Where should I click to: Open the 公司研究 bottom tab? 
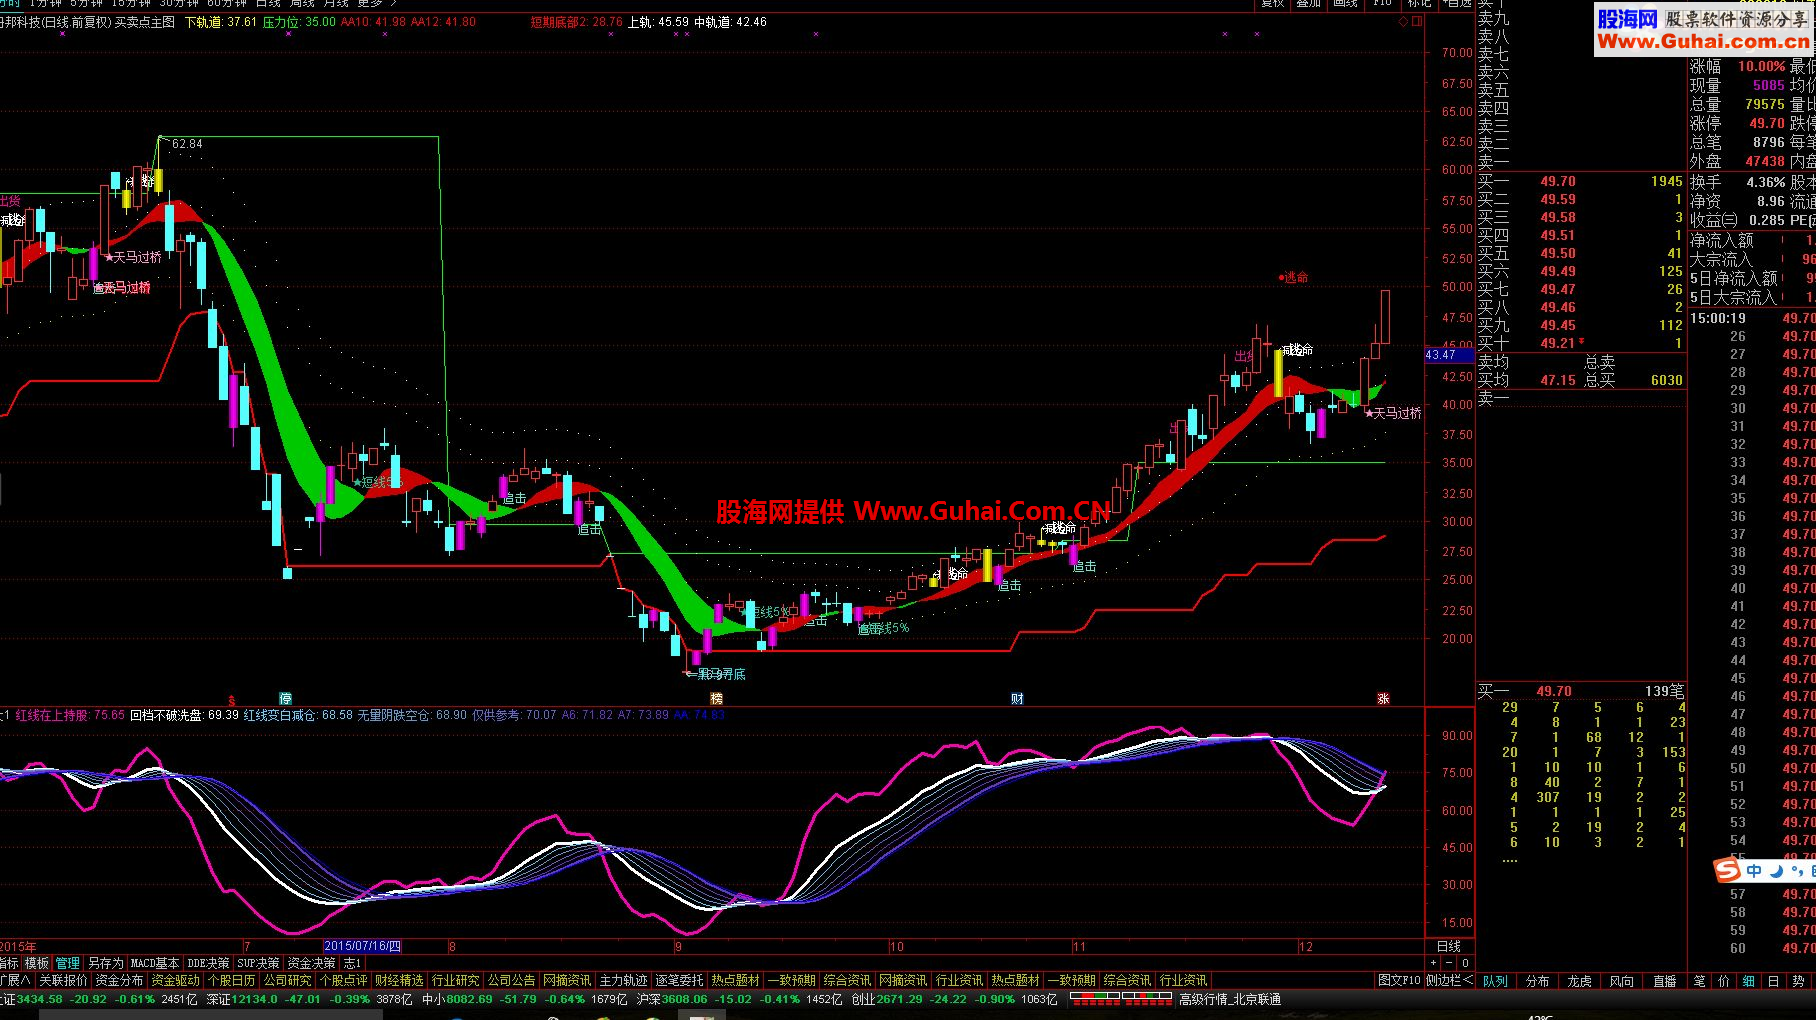pos(288,981)
